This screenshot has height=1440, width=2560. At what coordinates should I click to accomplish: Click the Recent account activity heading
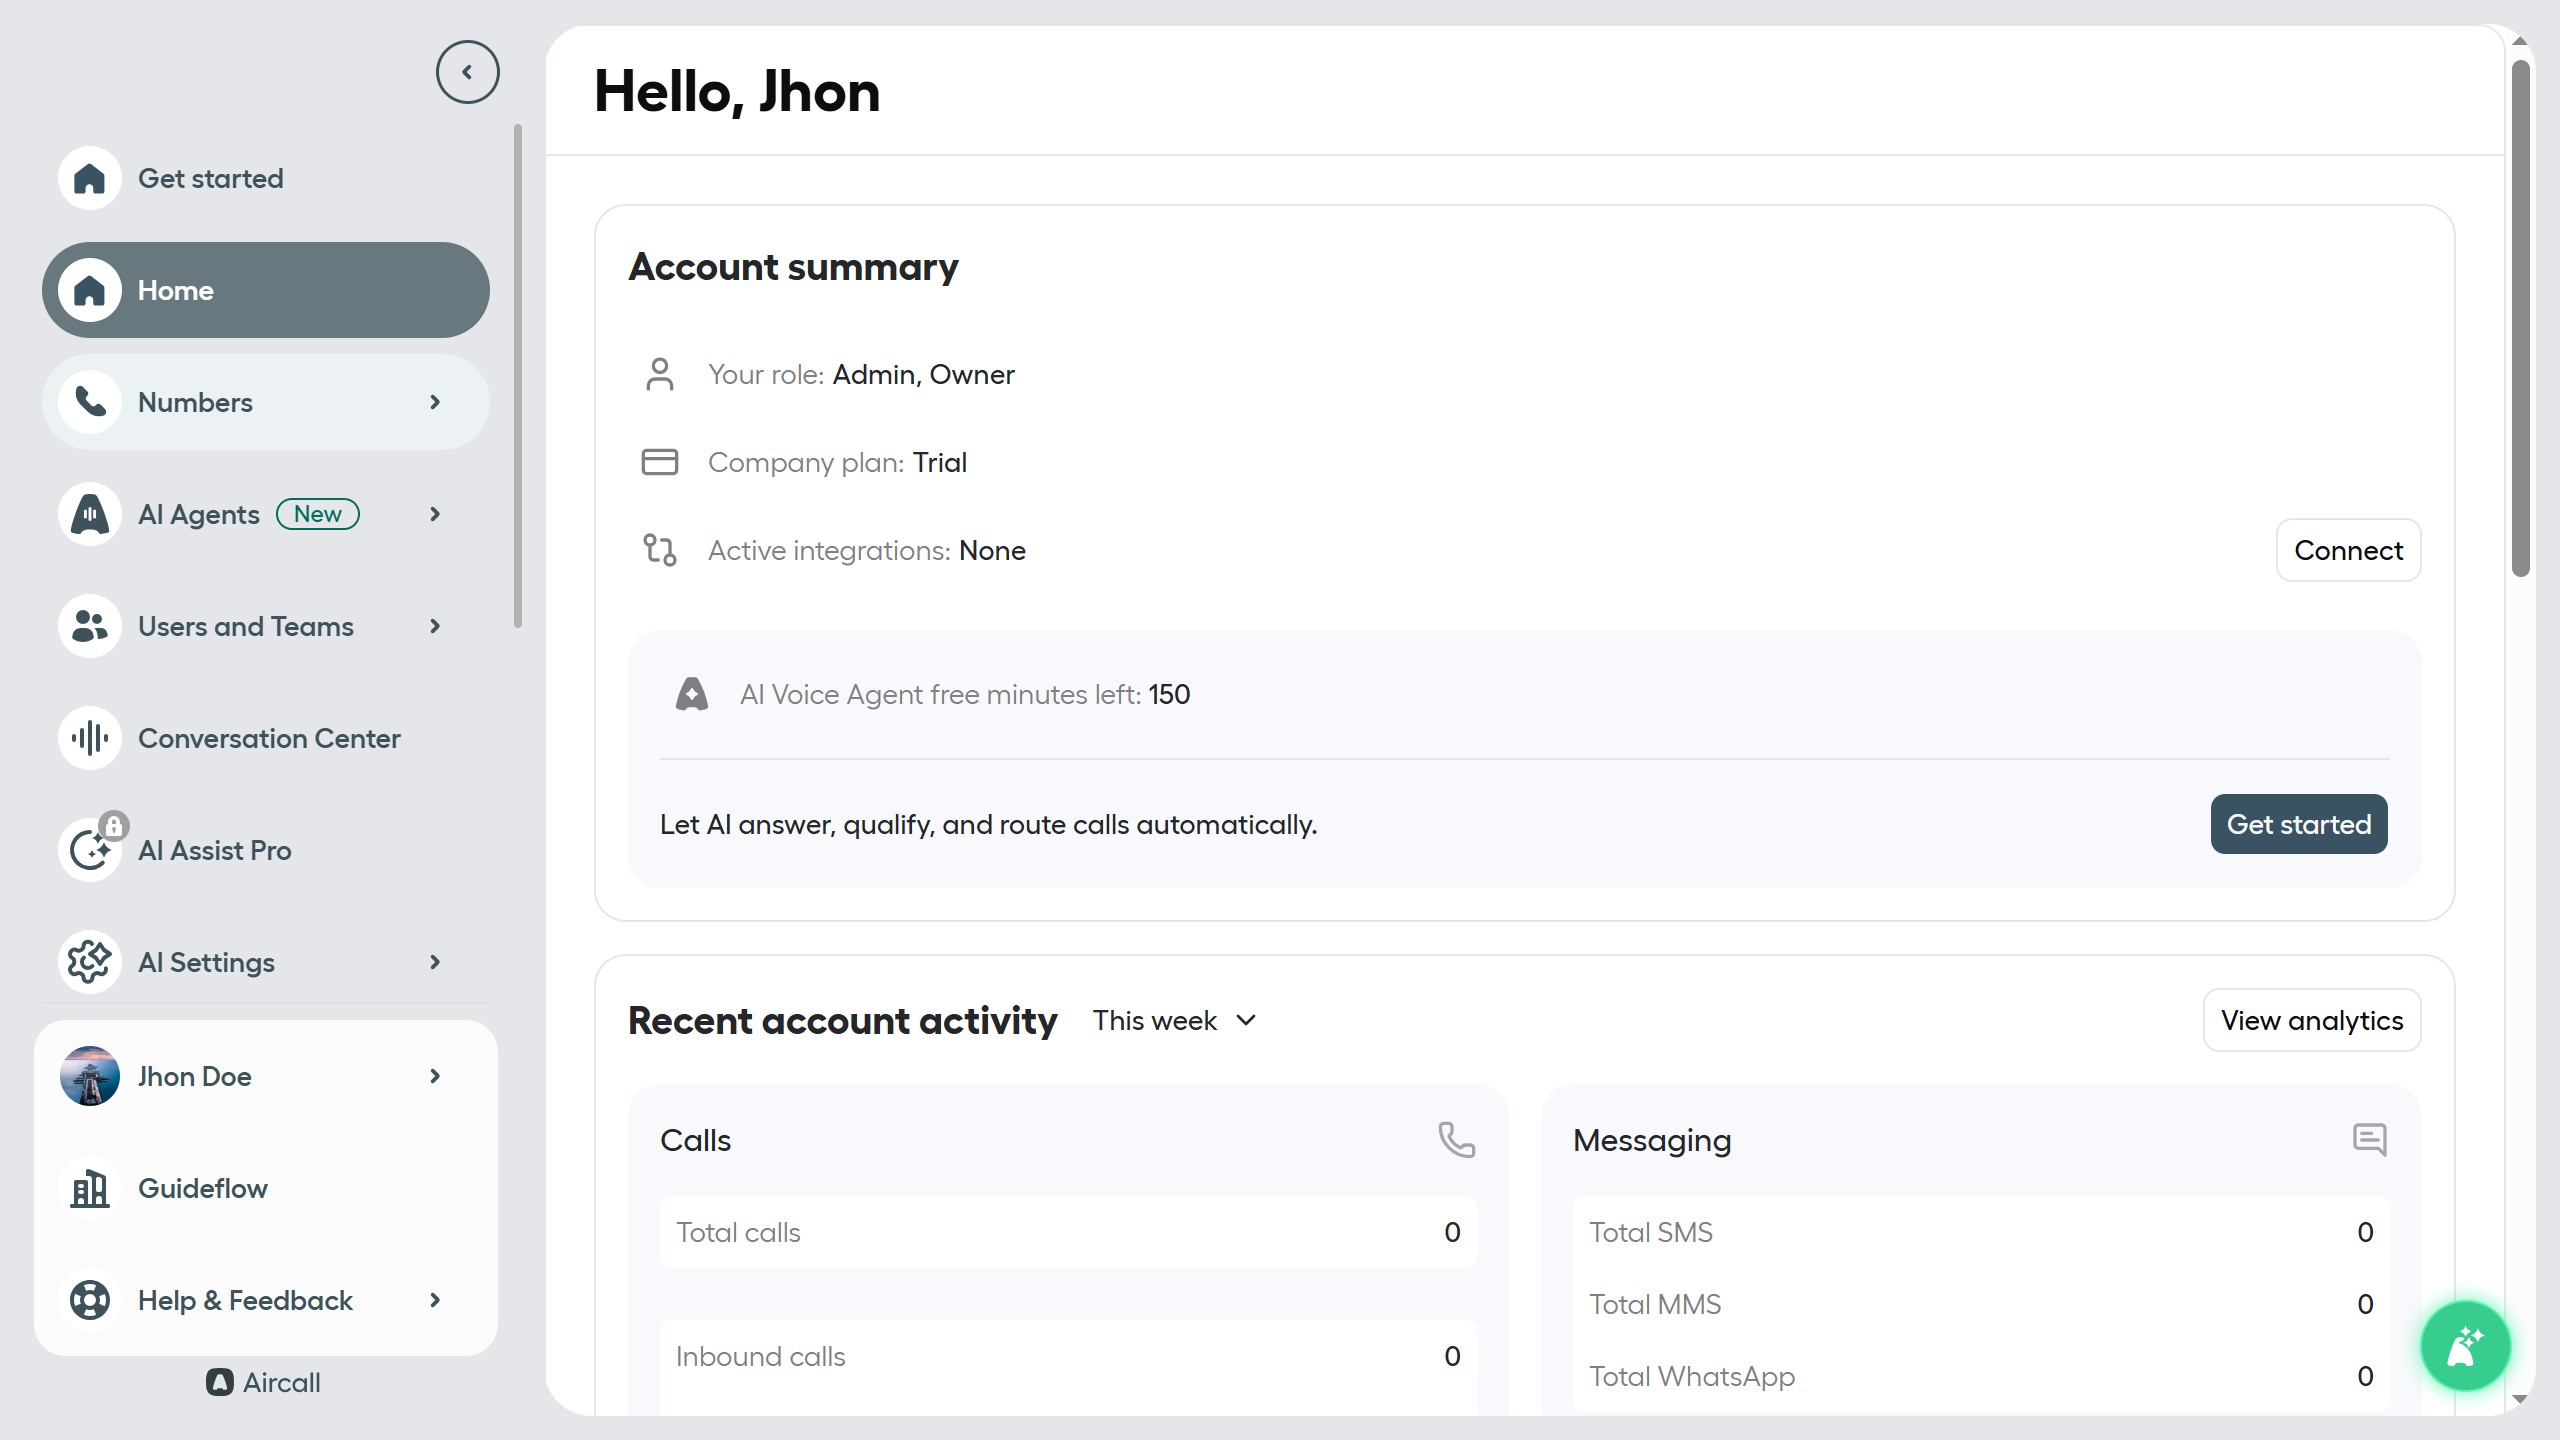pos(842,1021)
